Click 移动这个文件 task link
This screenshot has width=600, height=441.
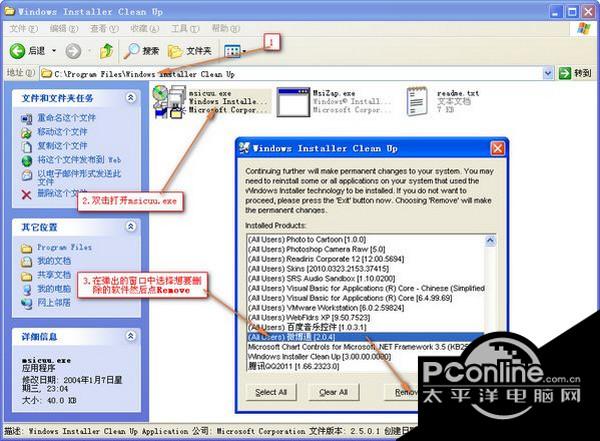pyautogui.click(x=62, y=132)
